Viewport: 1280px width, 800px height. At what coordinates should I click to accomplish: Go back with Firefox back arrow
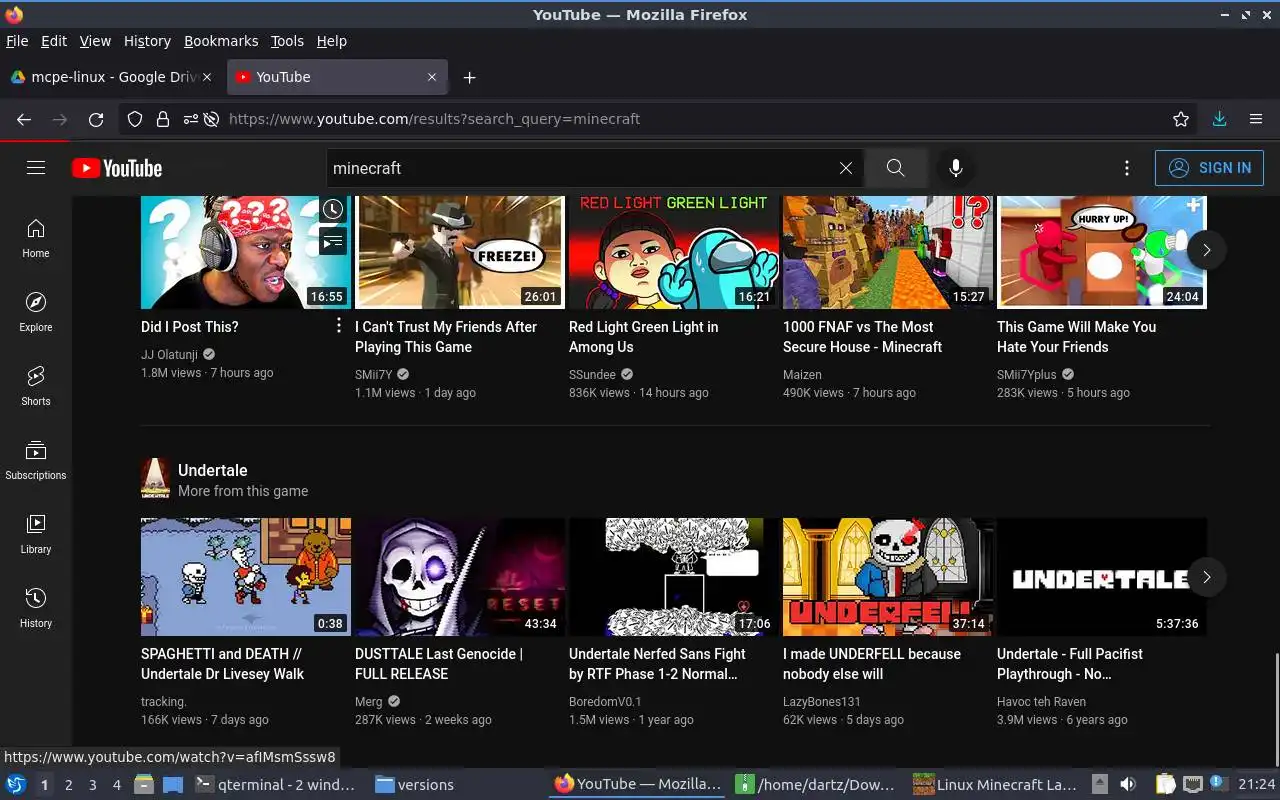point(24,119)
